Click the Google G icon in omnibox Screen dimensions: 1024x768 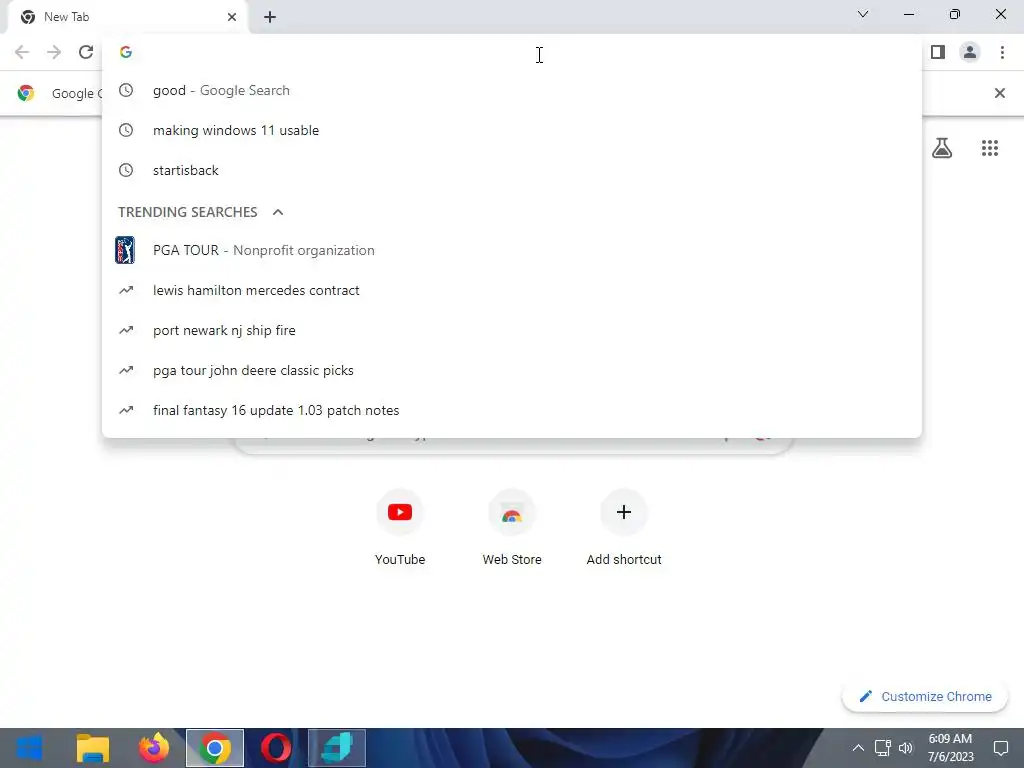pos(126,52)
